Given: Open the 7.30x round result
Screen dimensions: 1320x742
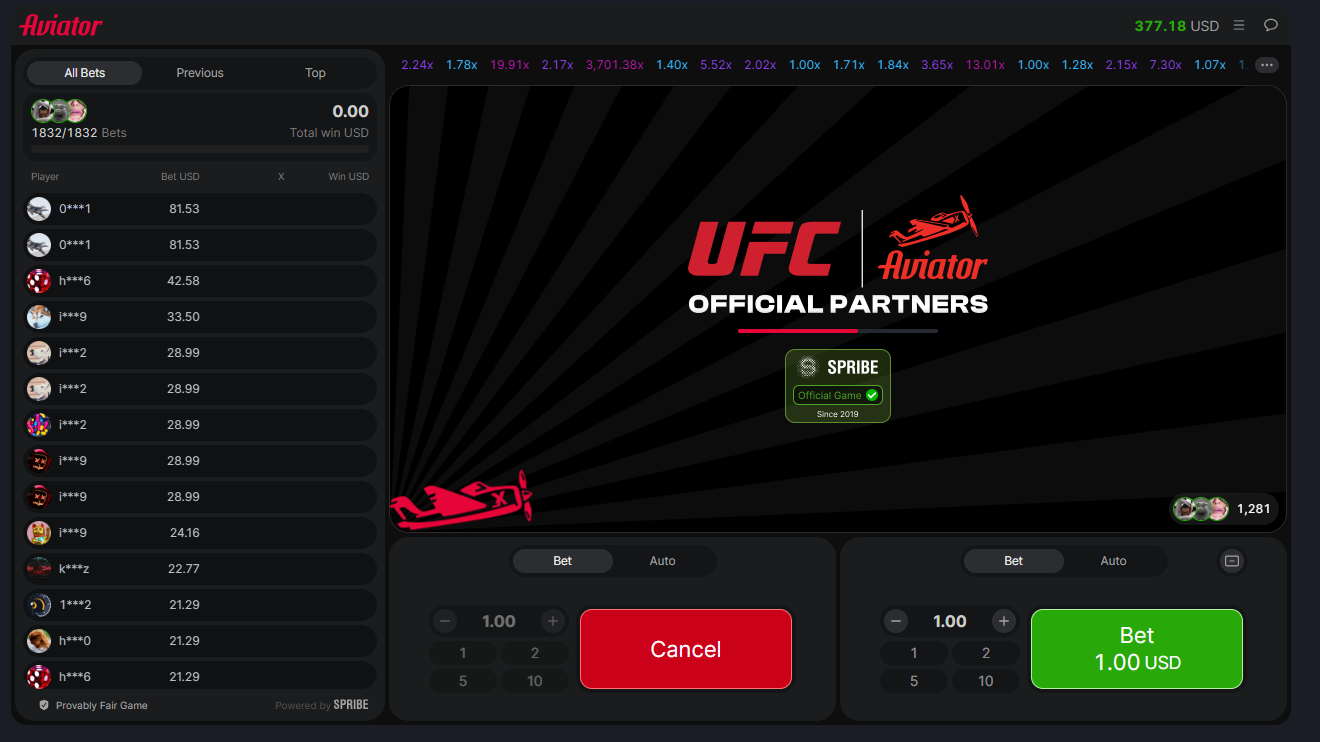Looking at the screenshot, I should click(x=1165, y=65).
